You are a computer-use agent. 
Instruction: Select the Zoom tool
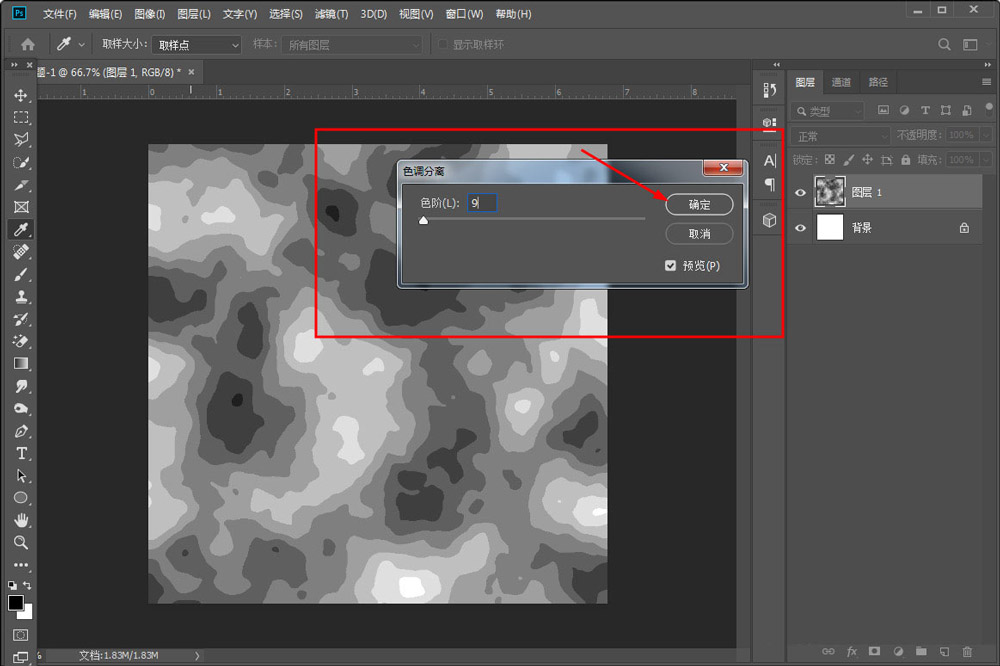point(21,542)
